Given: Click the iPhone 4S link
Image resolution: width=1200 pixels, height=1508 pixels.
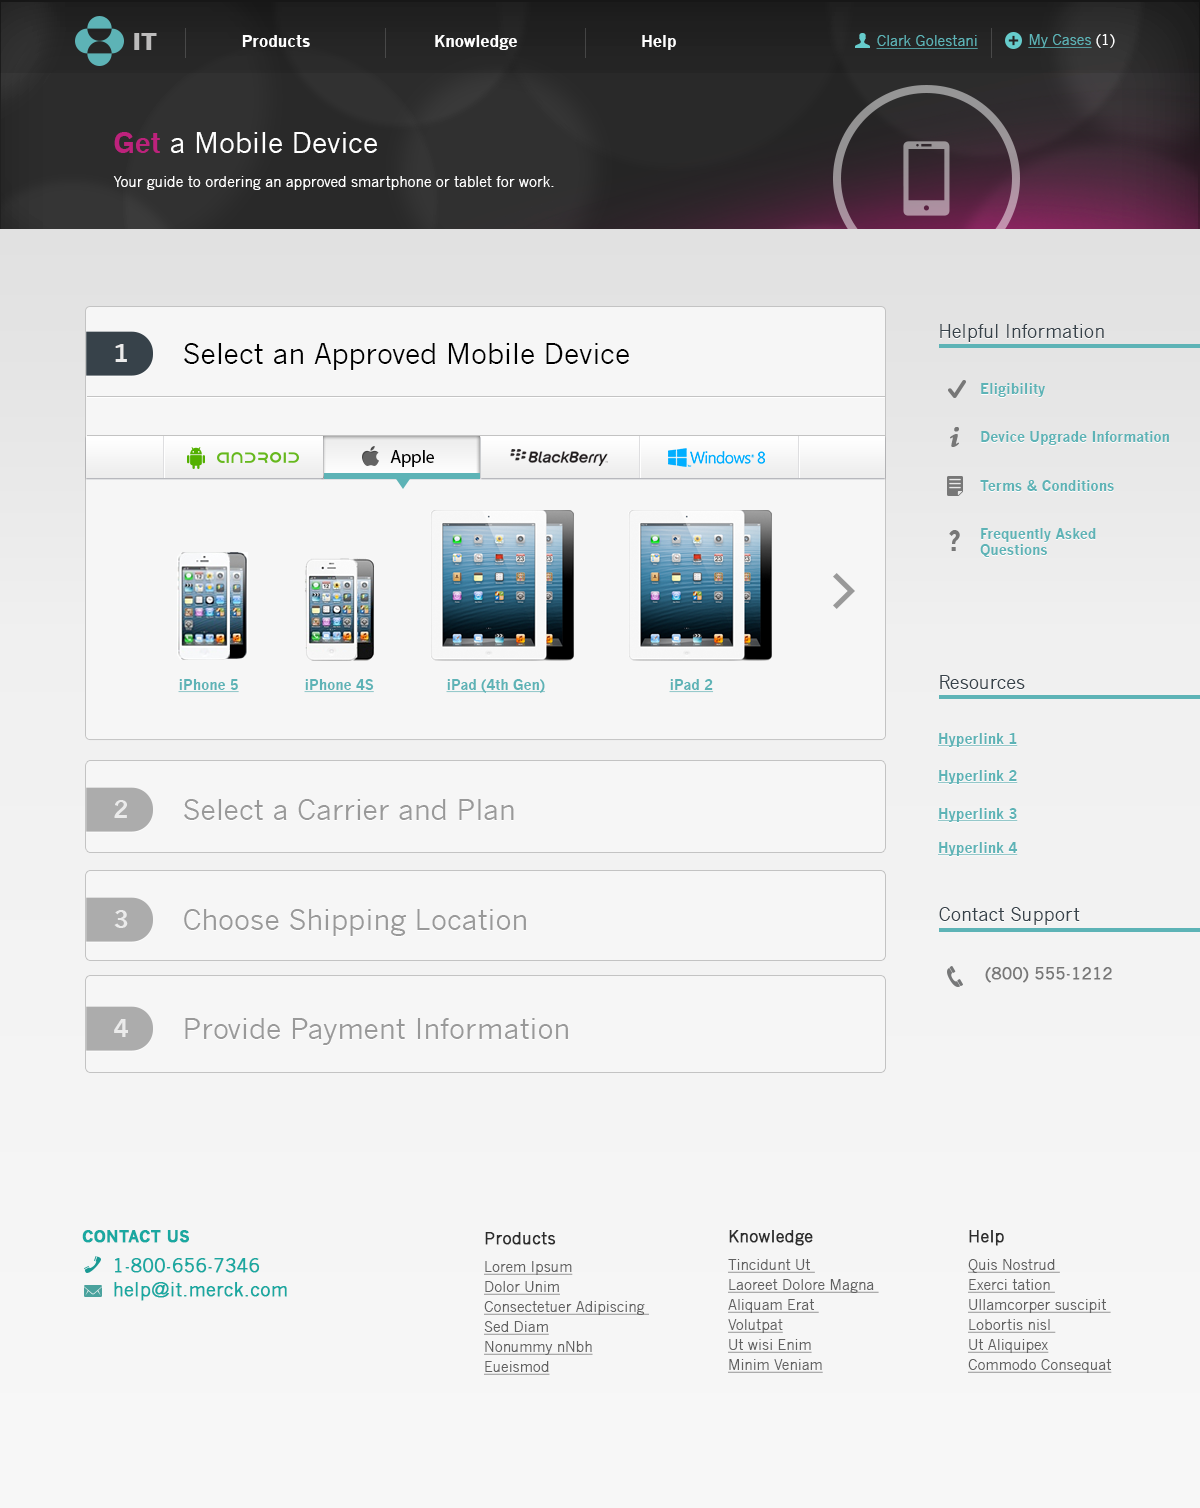Looking at the screenshot, I should click(x=339, y=685).
